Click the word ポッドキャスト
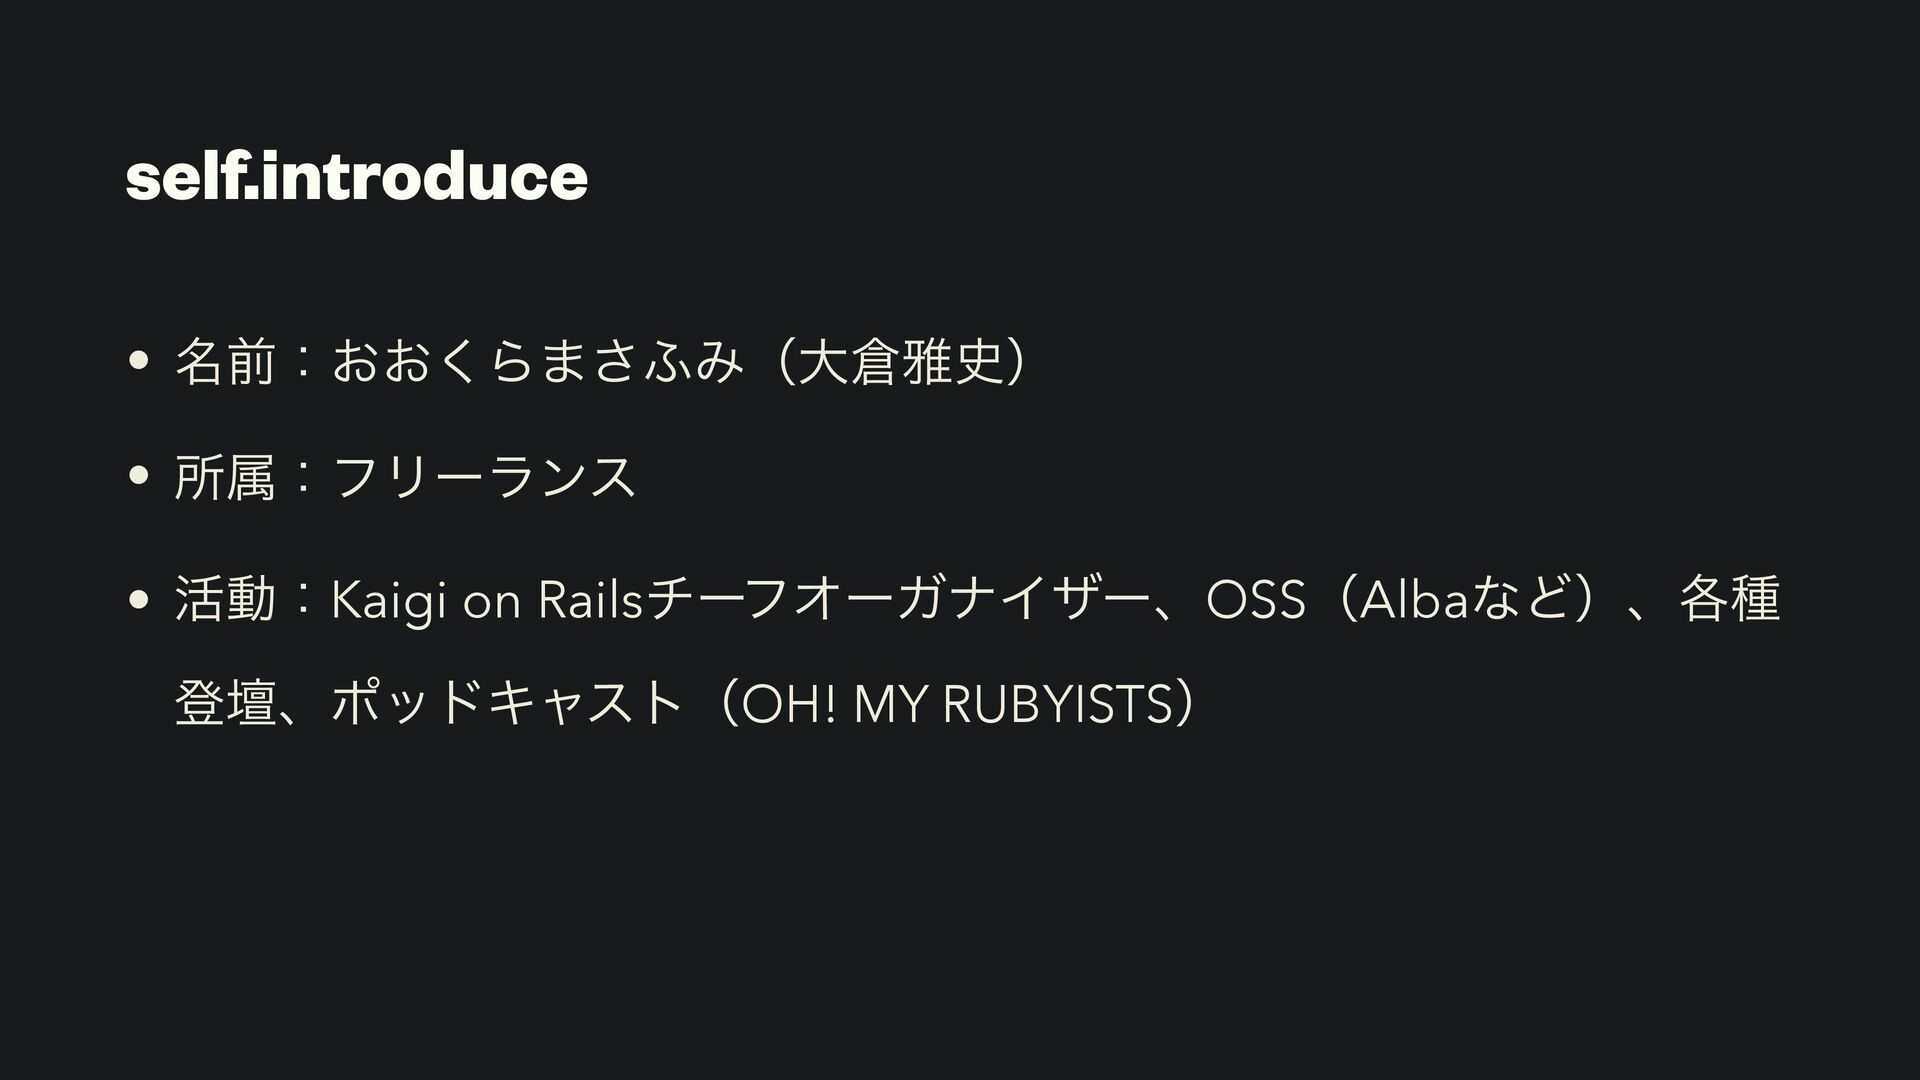 [508, 703]
